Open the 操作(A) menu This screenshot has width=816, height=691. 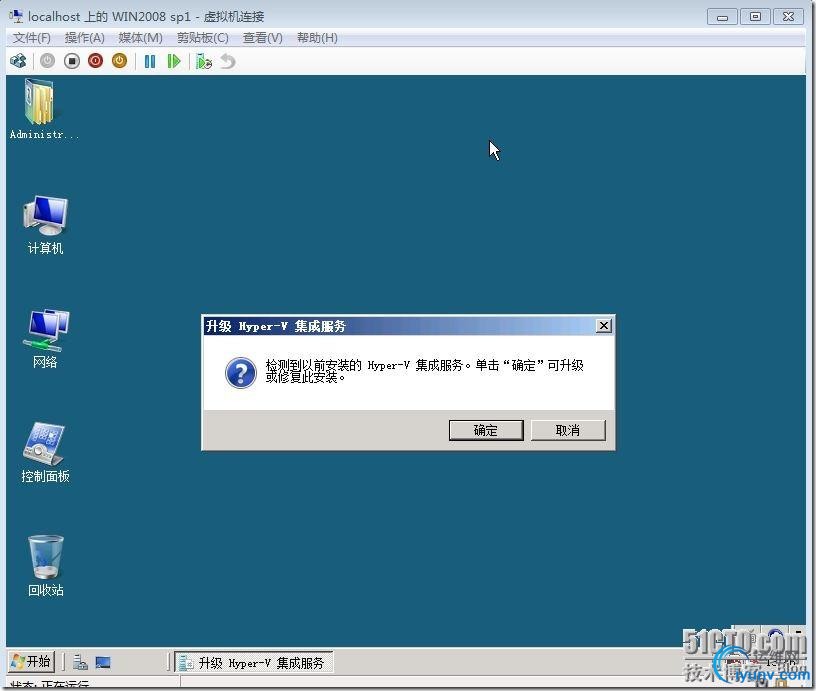[84, 38]
